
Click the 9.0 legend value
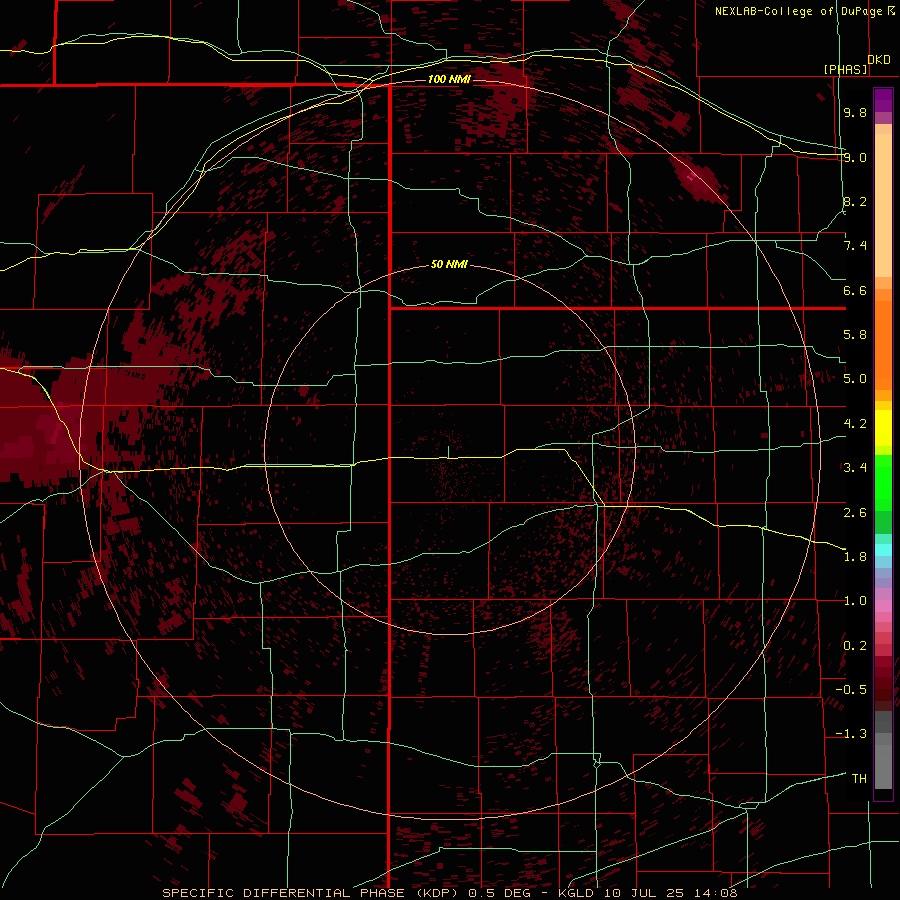pos(855,157)
